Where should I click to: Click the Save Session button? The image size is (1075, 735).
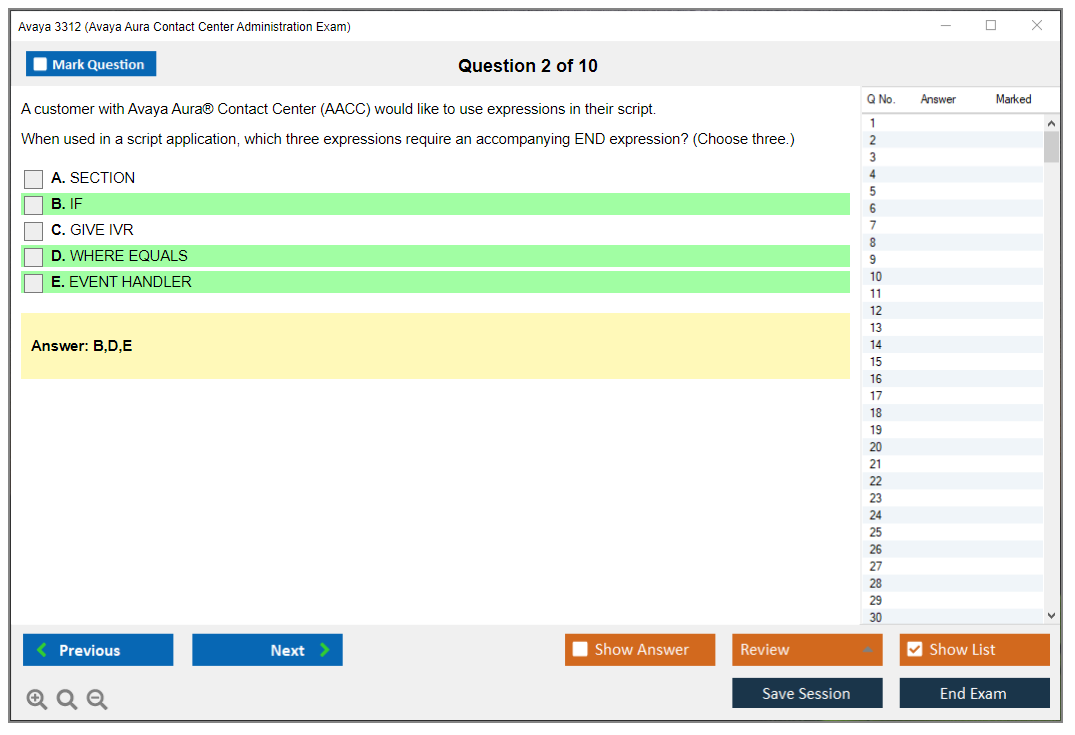tap(806, 693)
